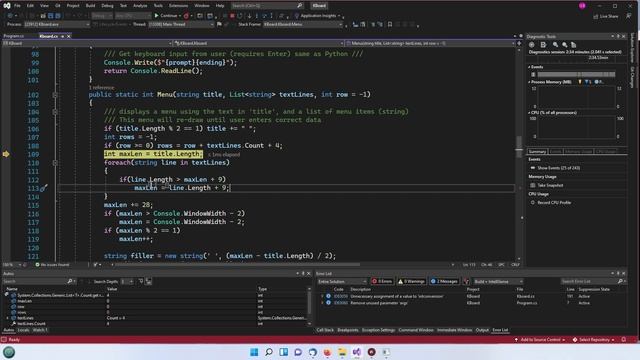The width and height of the screenshot is (640, 360).
Task: Click the Hot Reload flame icon
Action: click(x=186, y=16)
